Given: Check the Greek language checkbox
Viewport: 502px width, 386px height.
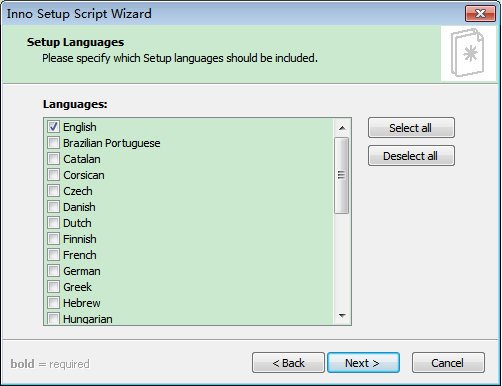Looking at the screenshot, I should 53,287.
